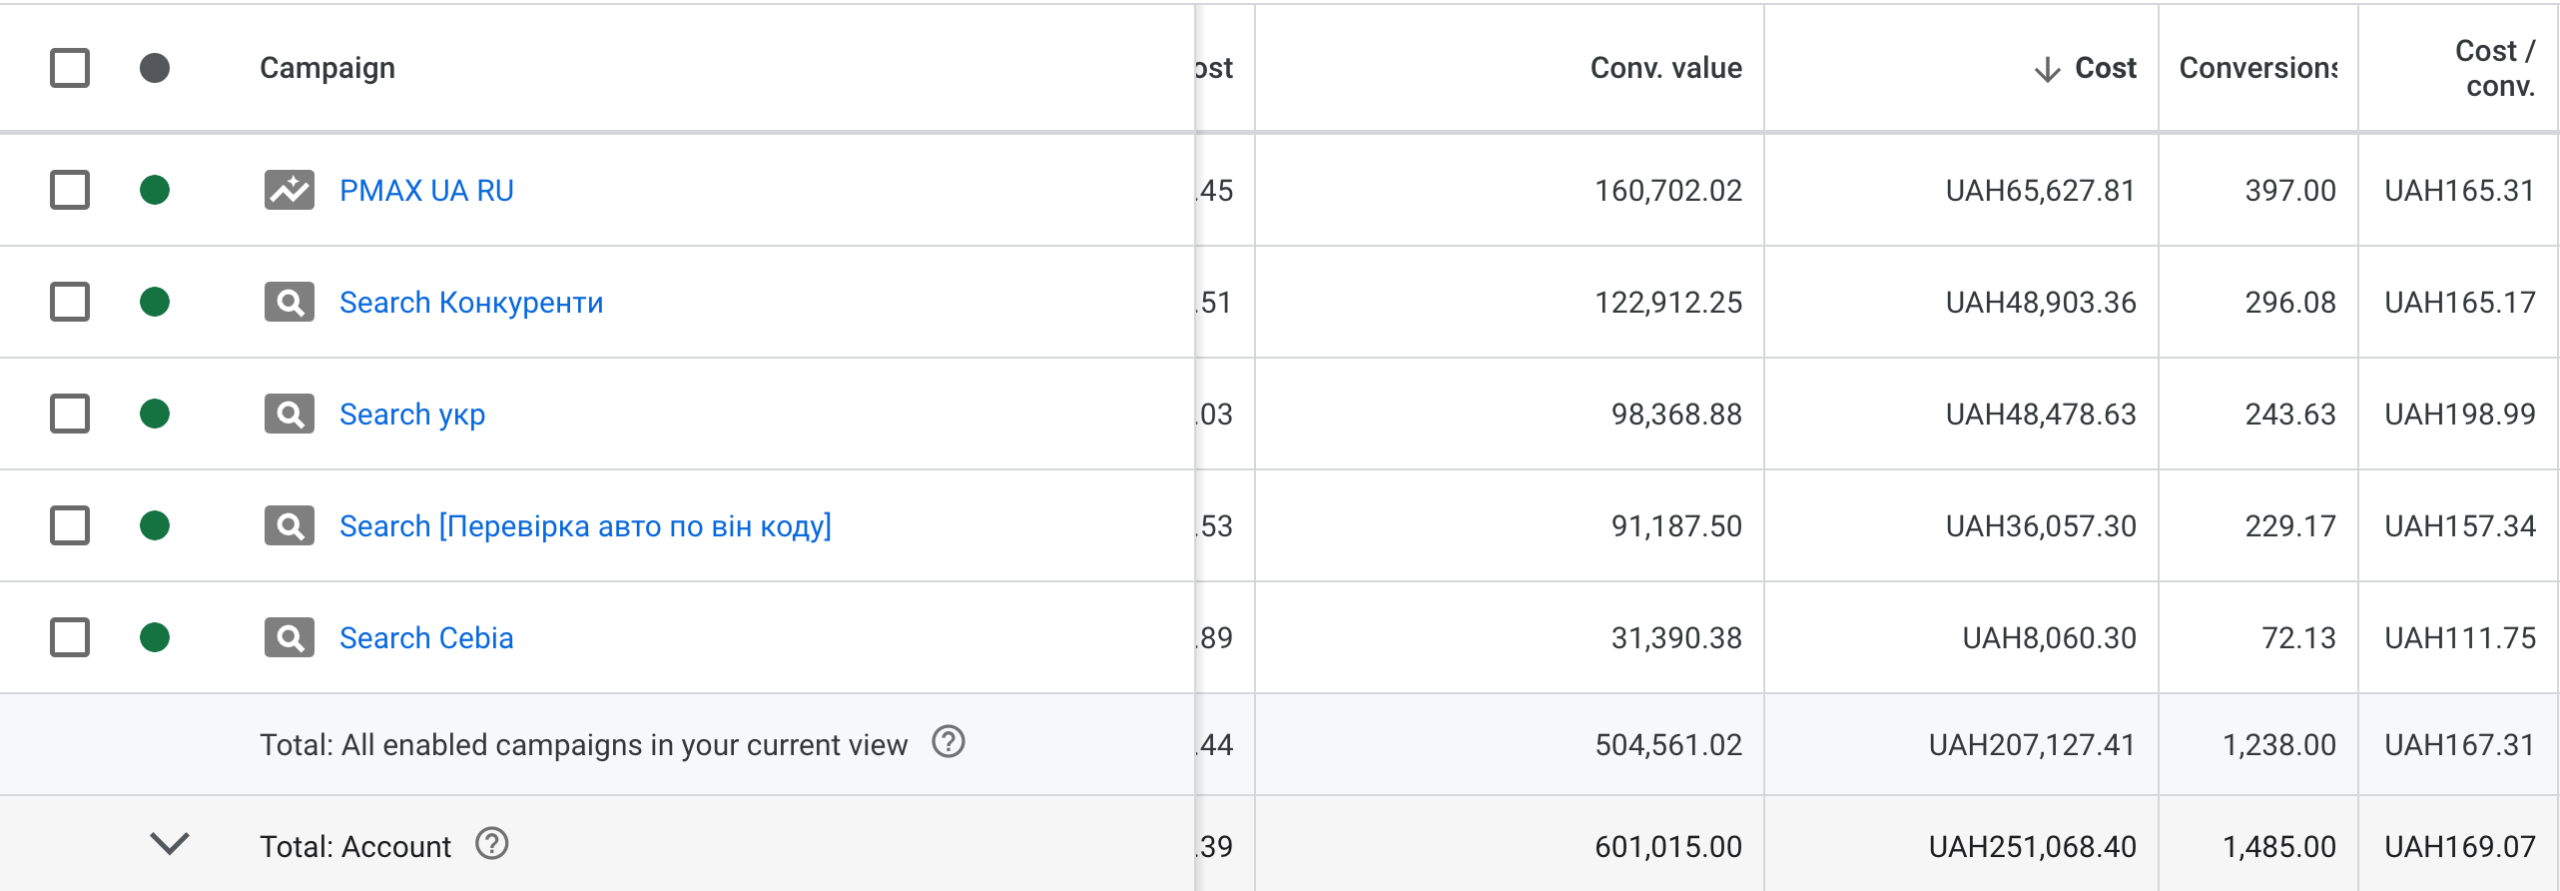This screenshot has width=2560, height=891.
Task: Select the Search Cebia row checkbox
Action: point(70,638)
